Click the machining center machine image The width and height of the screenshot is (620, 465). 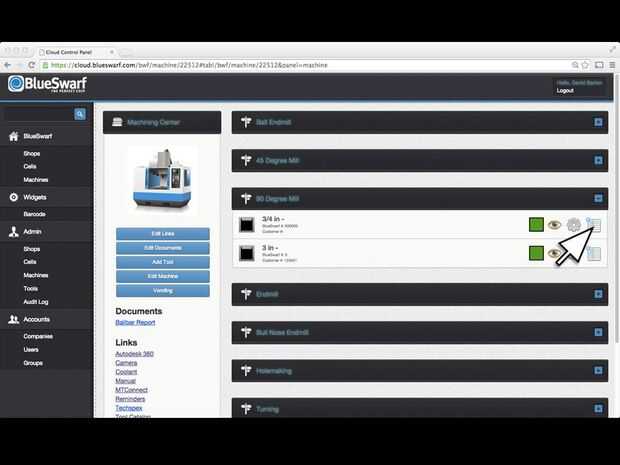pos(163,180)
